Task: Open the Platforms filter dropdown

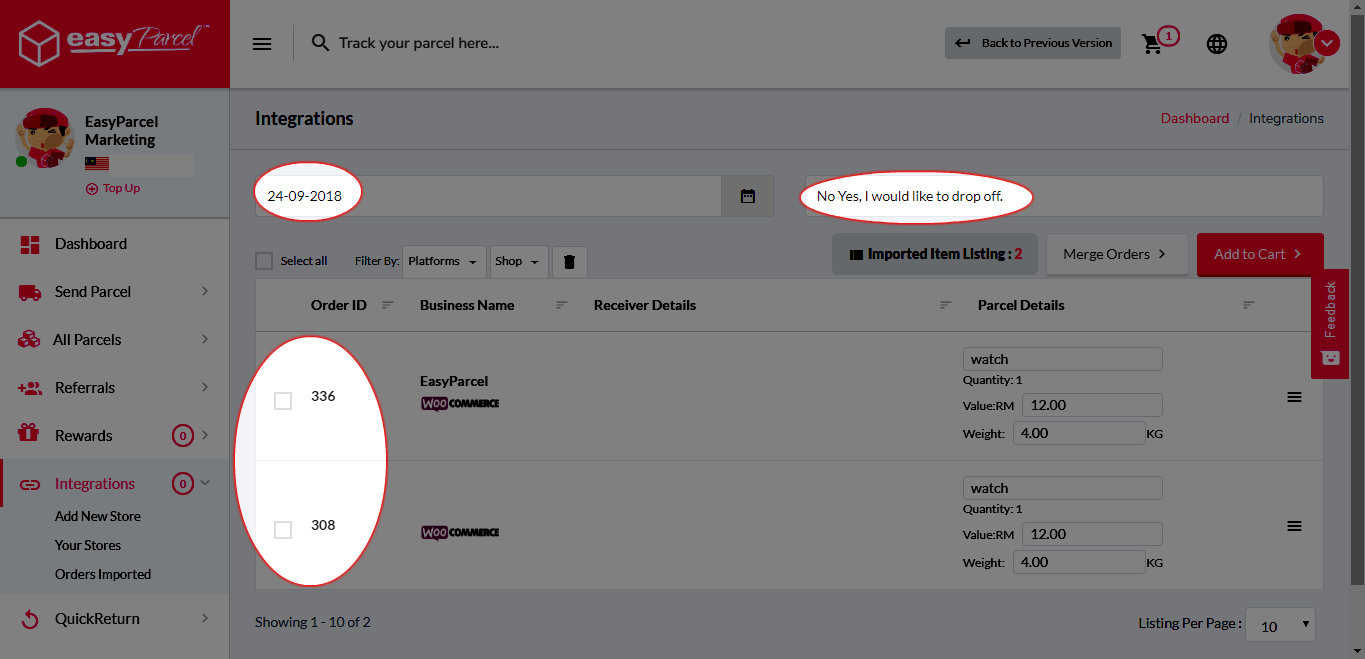Action: click(x=443, y=261)
